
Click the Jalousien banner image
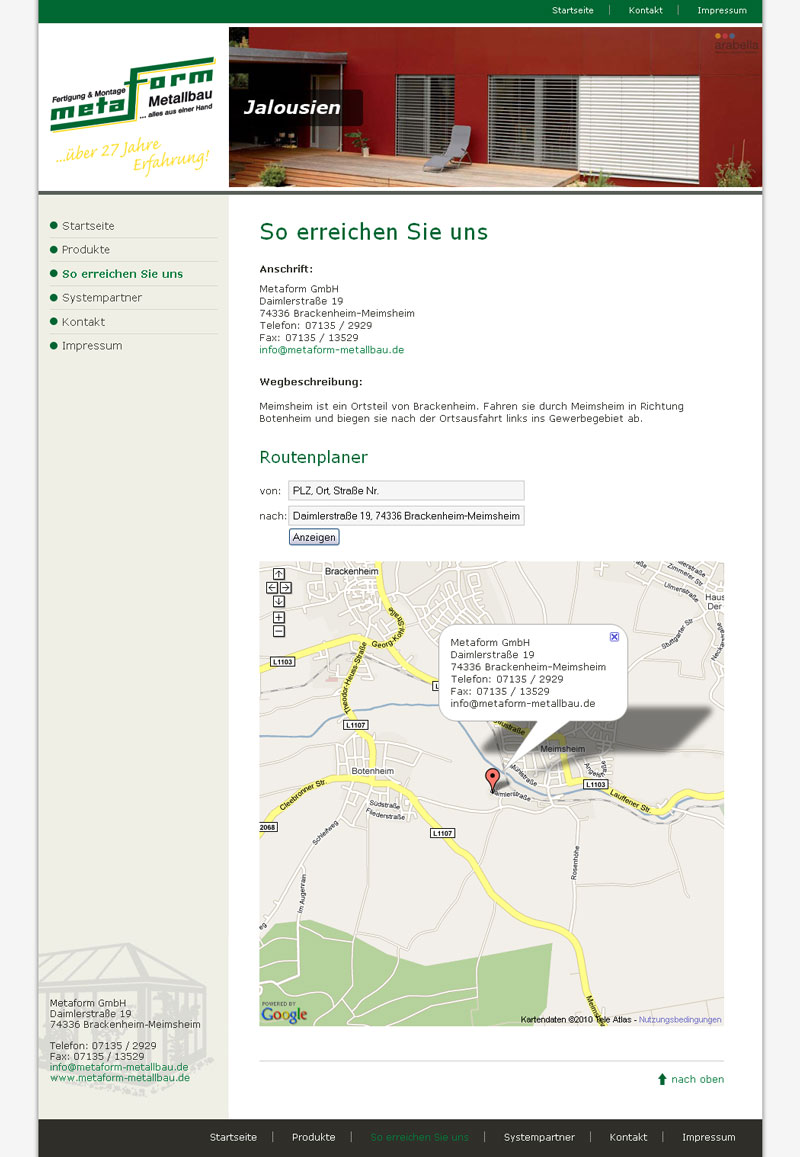coord(495,107)
